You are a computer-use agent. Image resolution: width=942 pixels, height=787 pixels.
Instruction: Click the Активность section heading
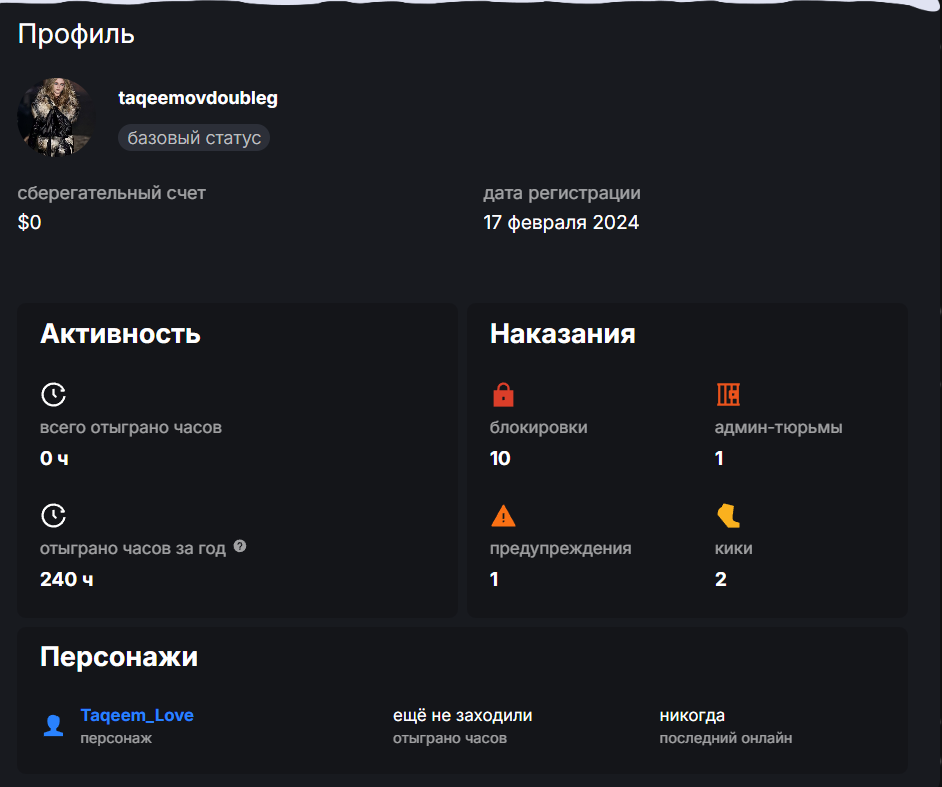point(120,334)
